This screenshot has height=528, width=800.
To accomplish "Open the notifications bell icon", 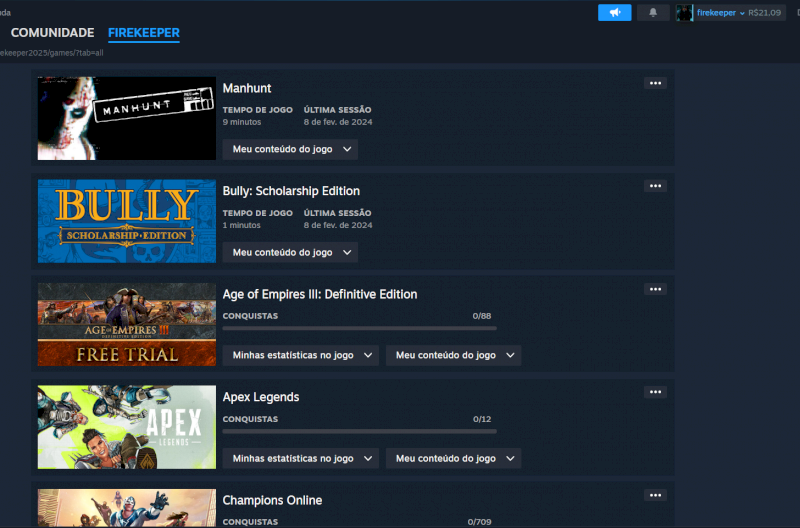I will click(653, 13).
